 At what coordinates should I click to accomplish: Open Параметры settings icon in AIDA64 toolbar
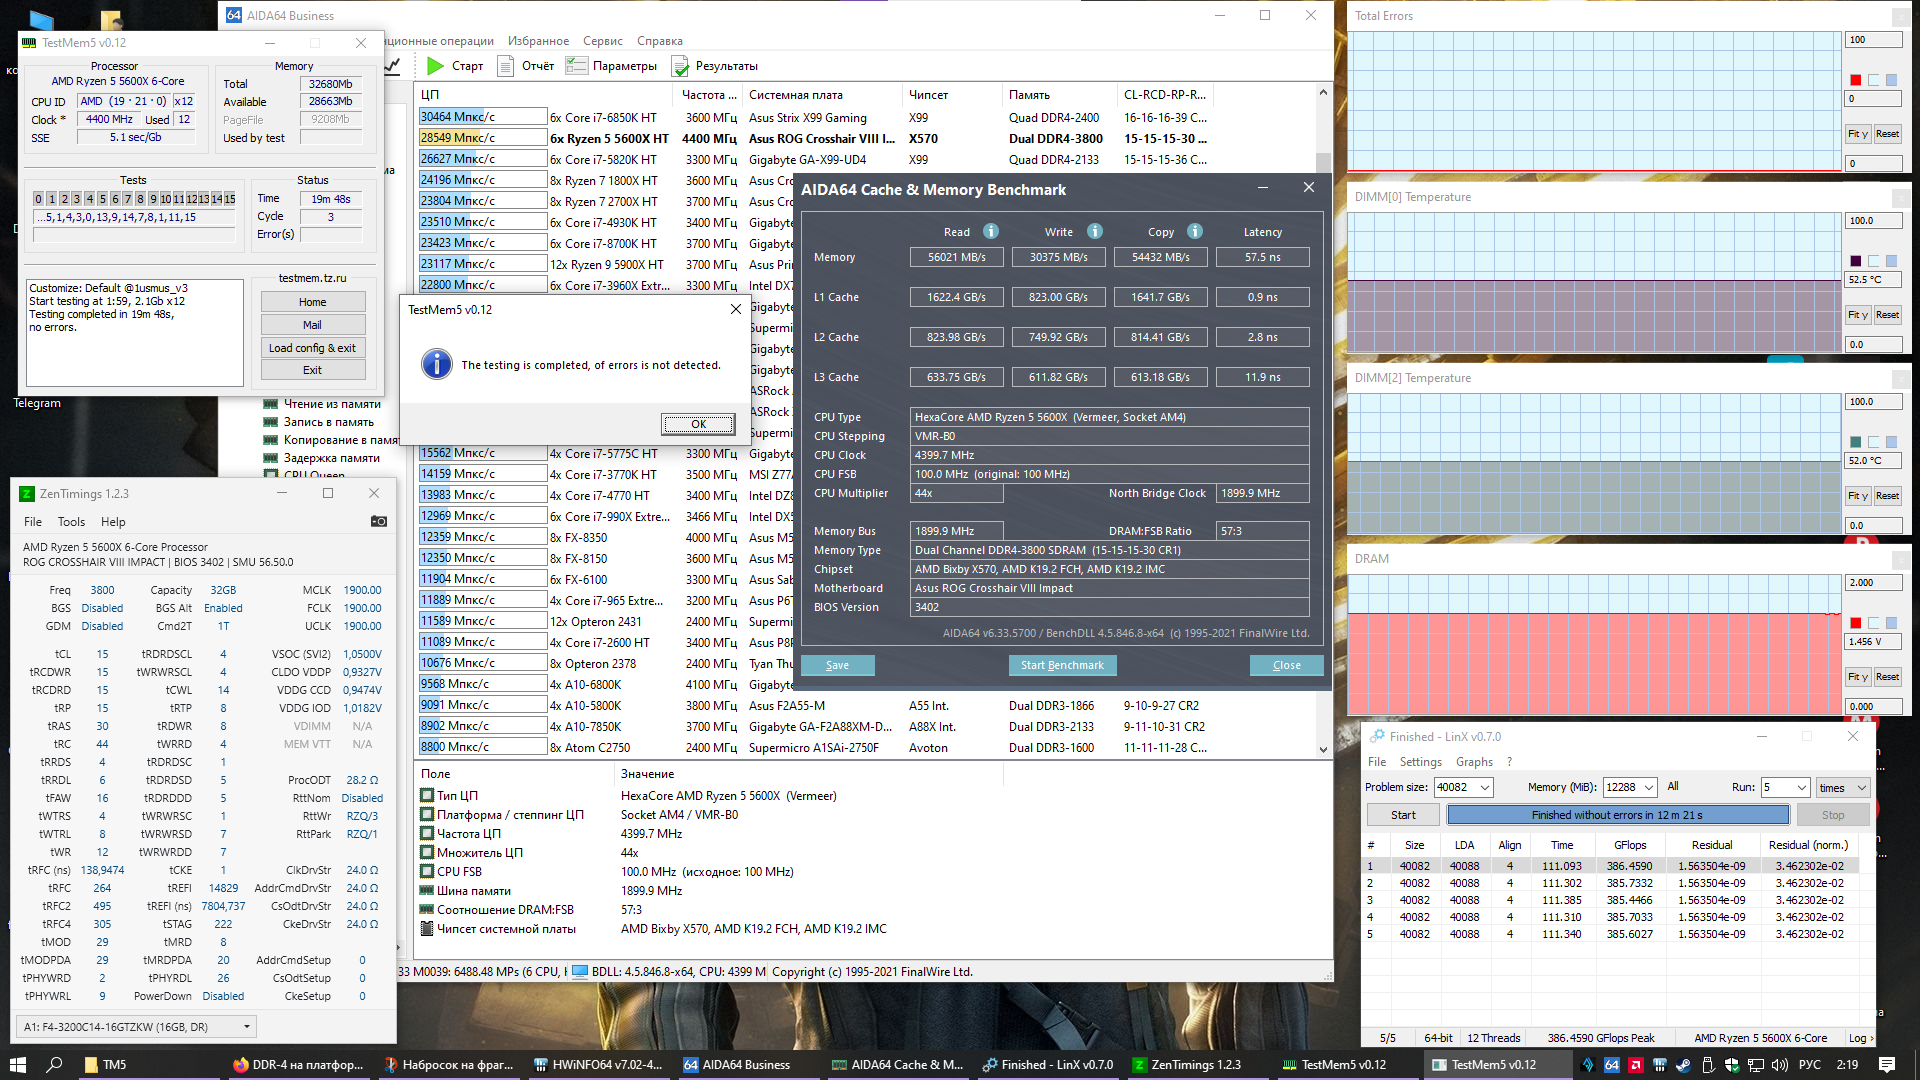576,66
